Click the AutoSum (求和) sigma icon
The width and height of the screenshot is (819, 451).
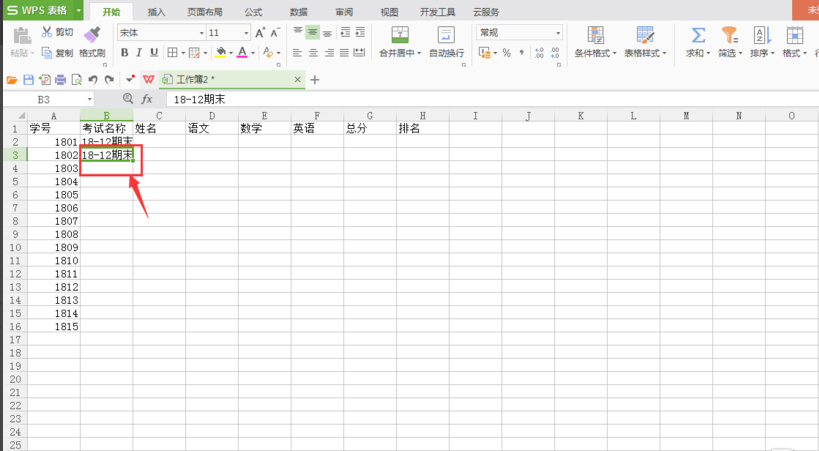pos(697,36)
